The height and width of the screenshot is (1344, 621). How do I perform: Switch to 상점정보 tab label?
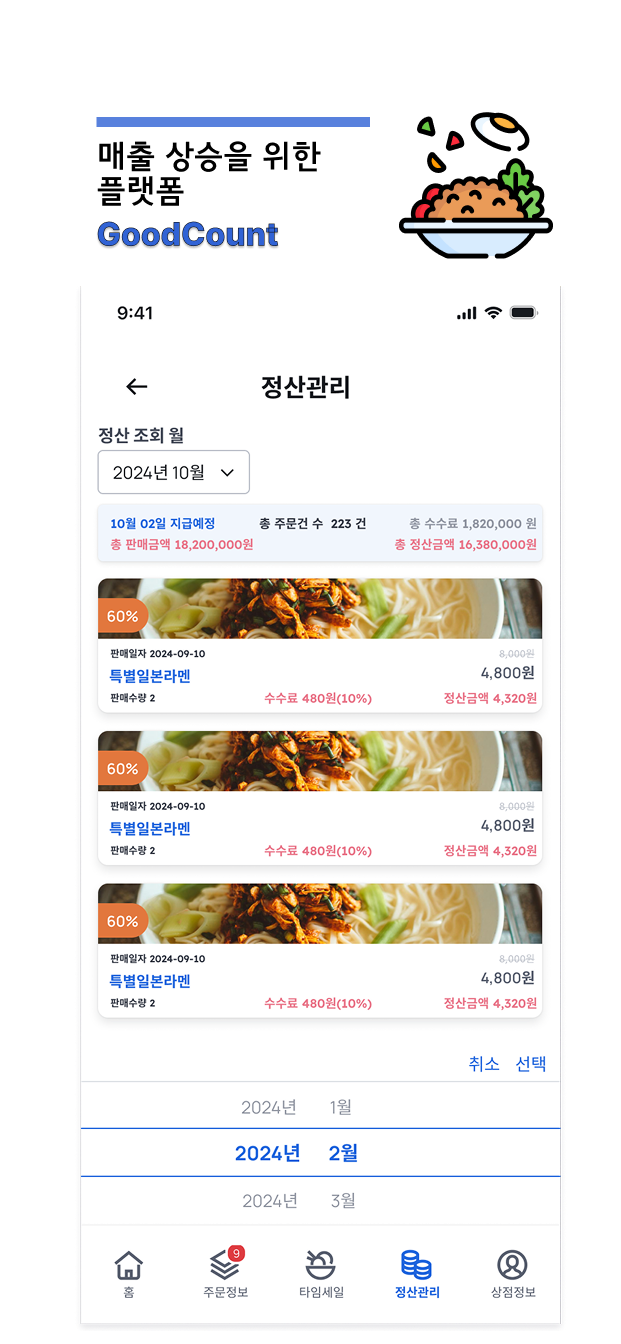point(513,1292)
